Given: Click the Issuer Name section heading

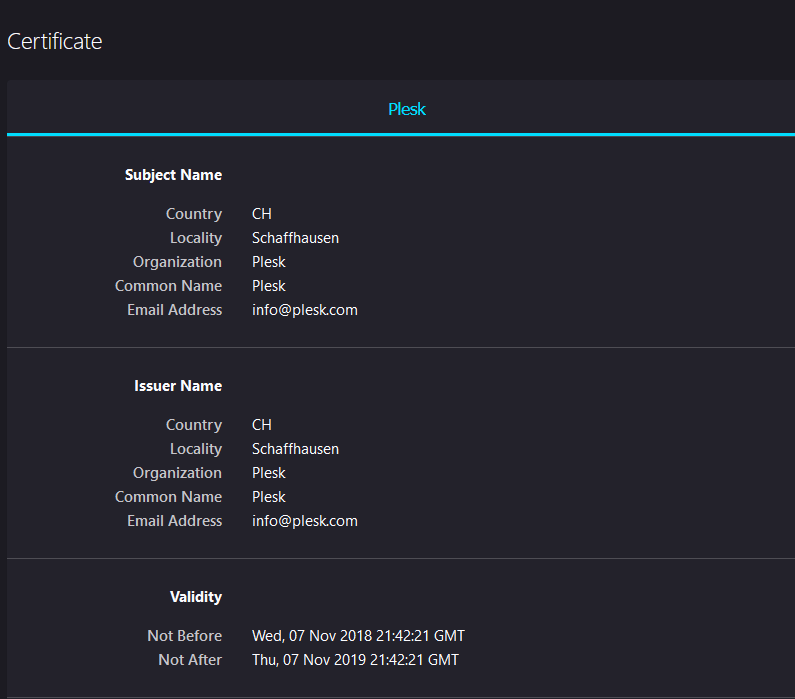Looking at the screenshot, I should tap(178, 386).
